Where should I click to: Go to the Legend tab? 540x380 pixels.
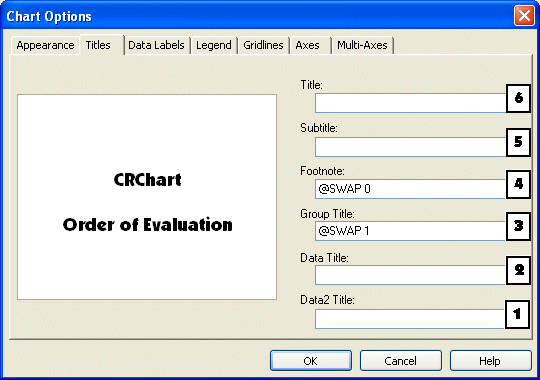[214, 45]
